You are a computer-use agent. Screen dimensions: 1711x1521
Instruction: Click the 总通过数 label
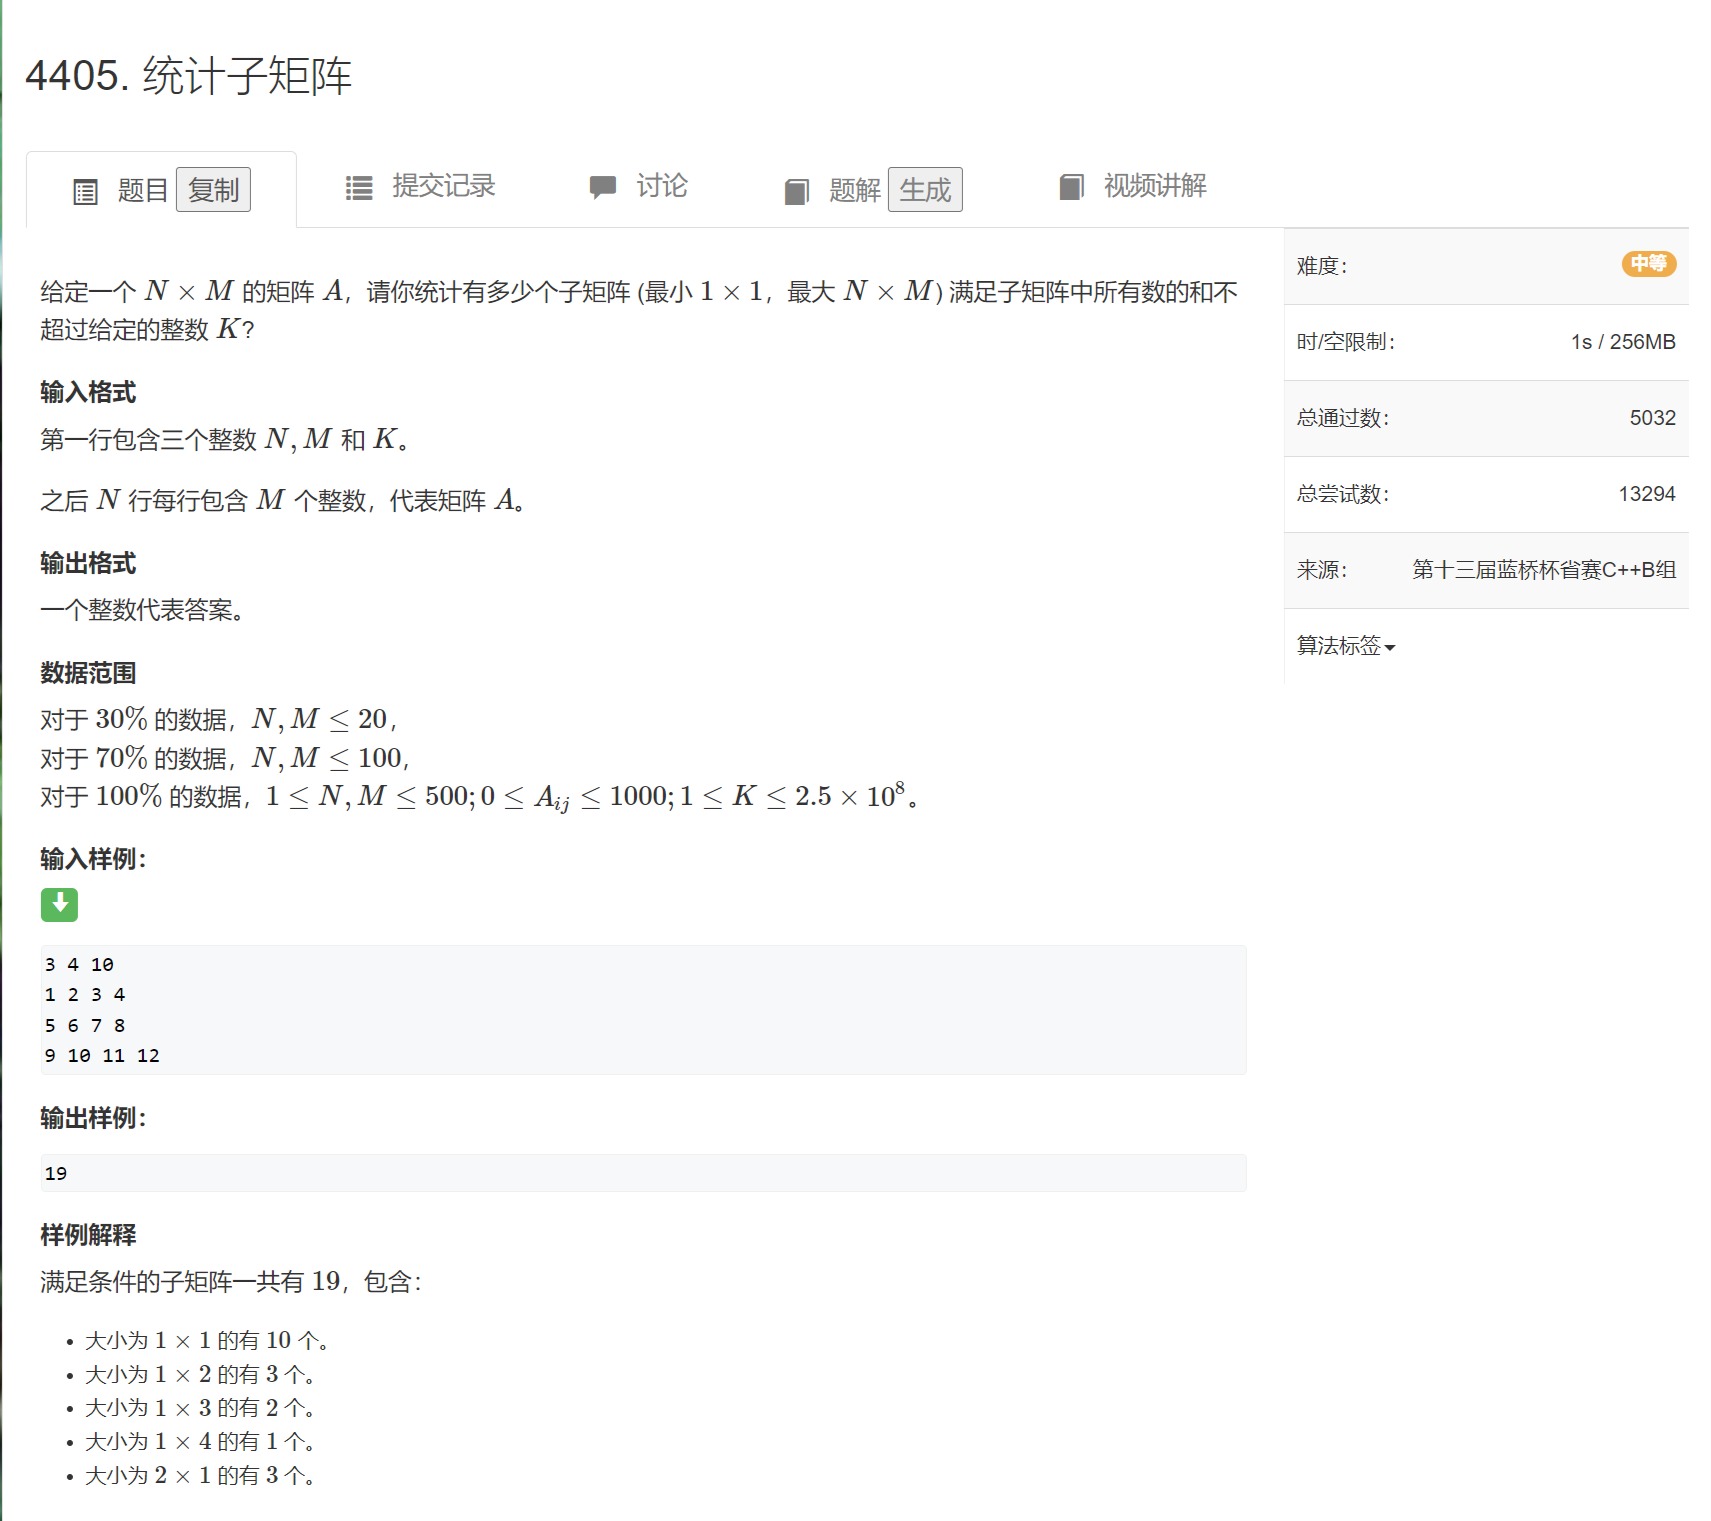tap(1343, 418)
